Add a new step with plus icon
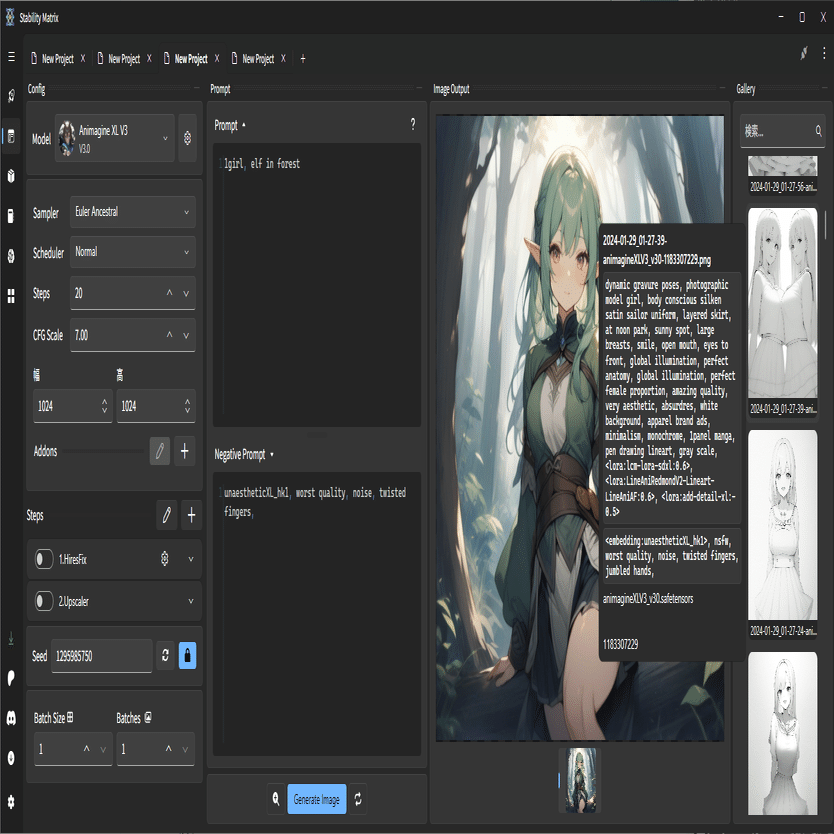 (192, 516)
